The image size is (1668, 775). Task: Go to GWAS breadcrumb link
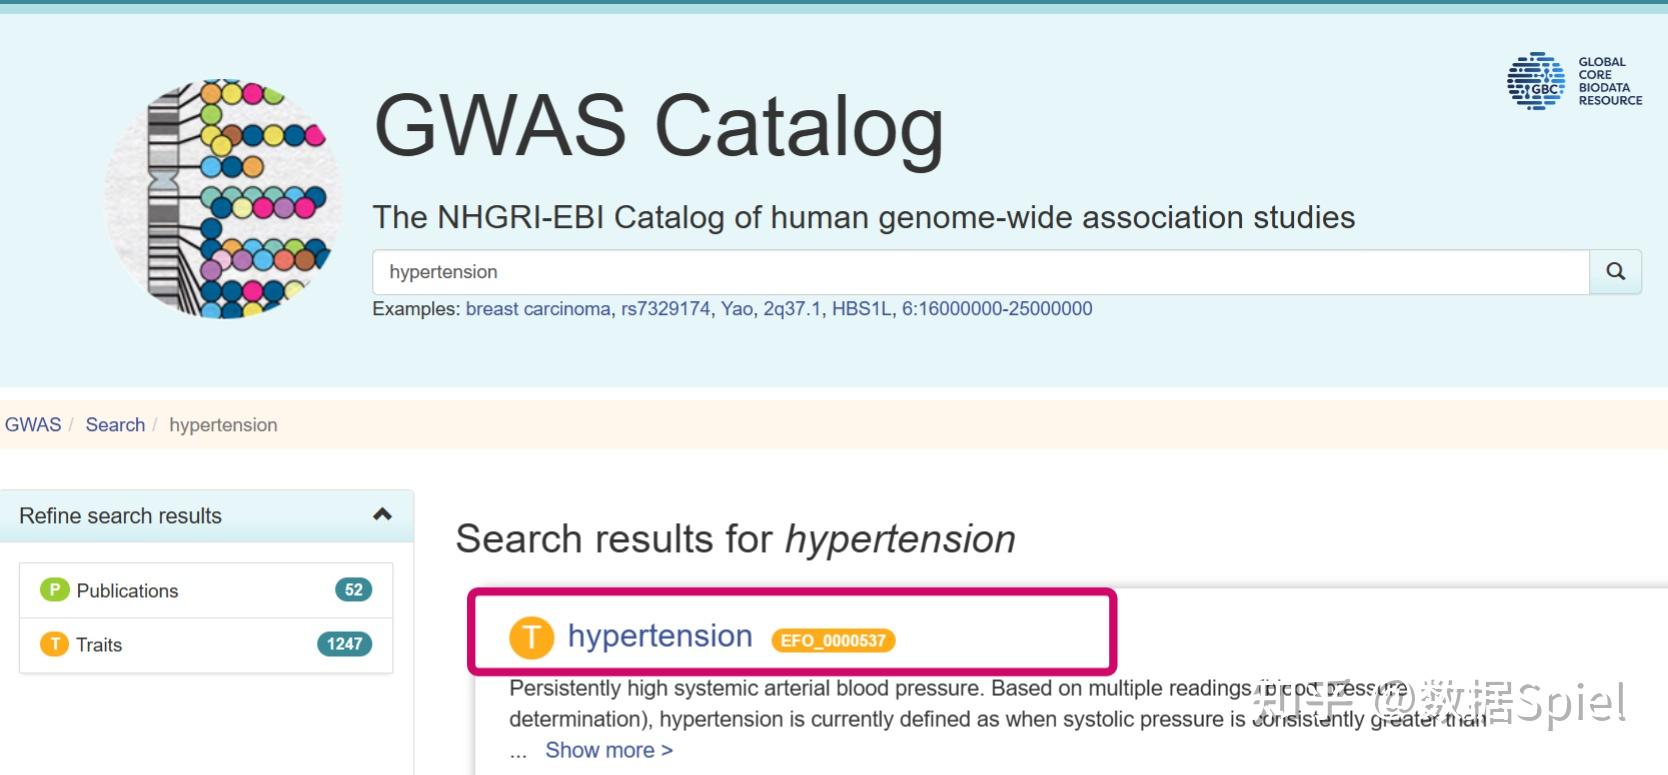click(33, 424)
